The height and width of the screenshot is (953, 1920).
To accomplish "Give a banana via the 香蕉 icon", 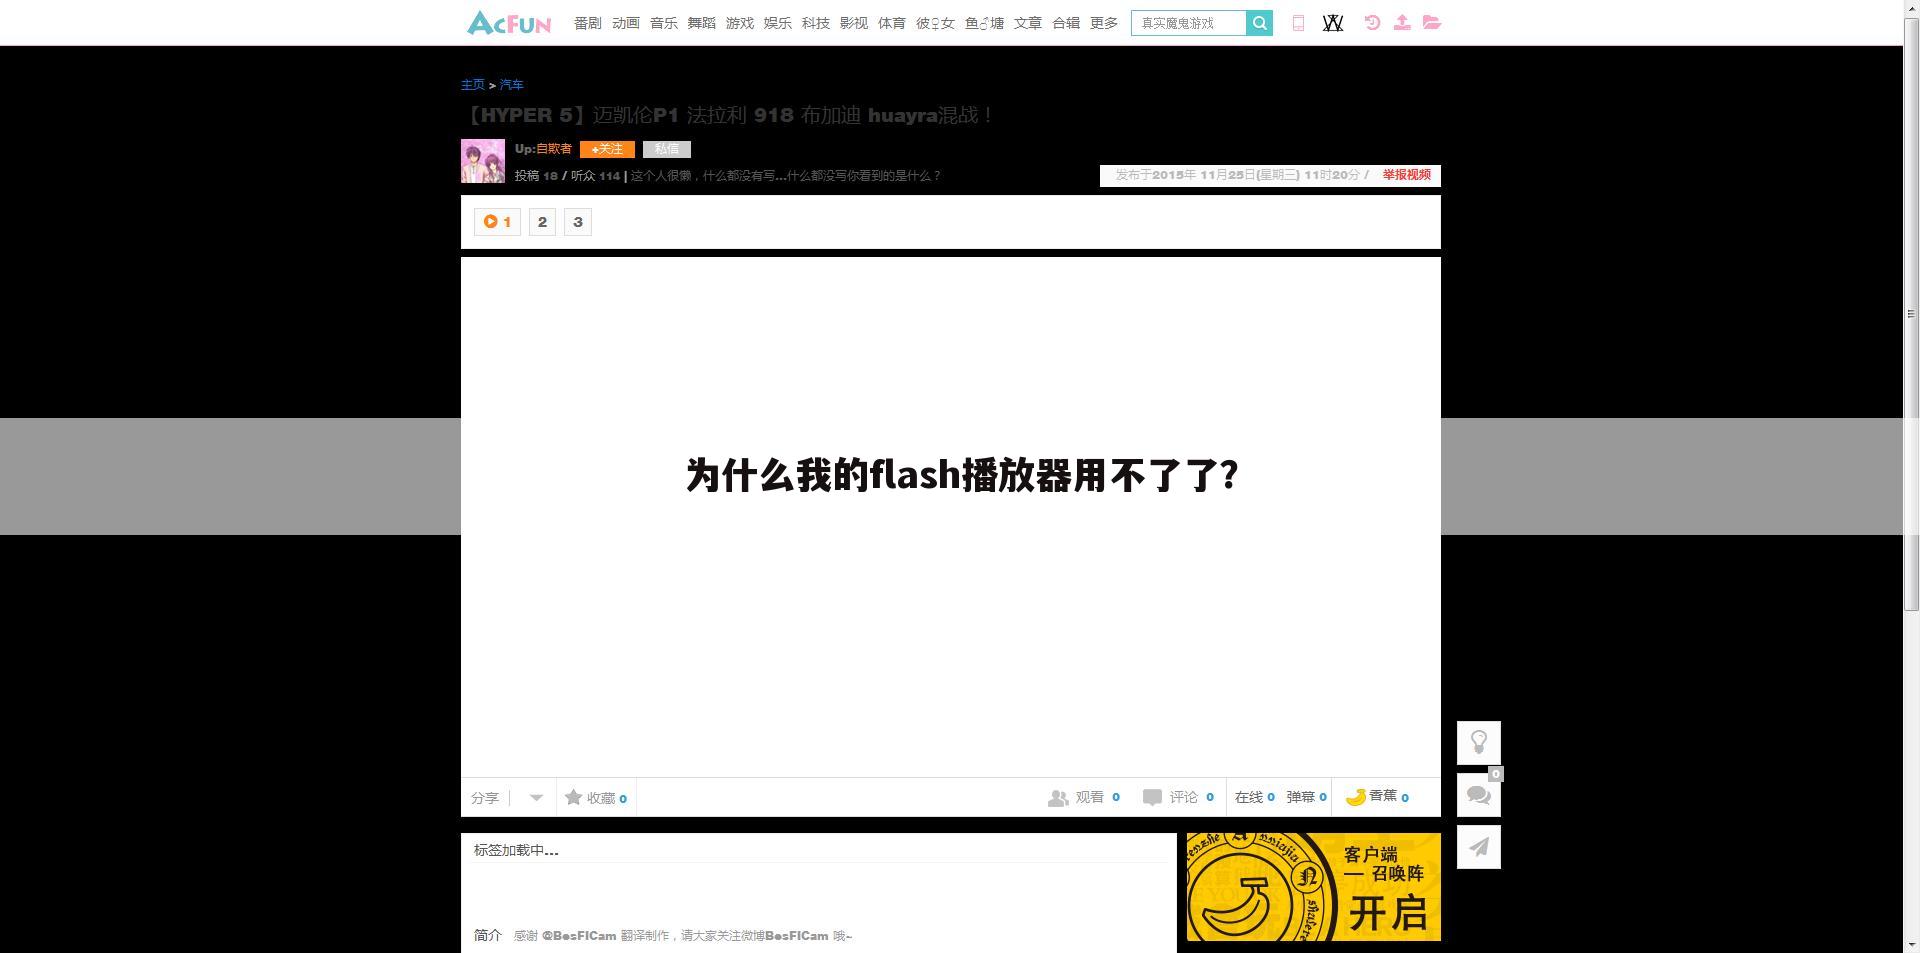I will [1356, 797].
